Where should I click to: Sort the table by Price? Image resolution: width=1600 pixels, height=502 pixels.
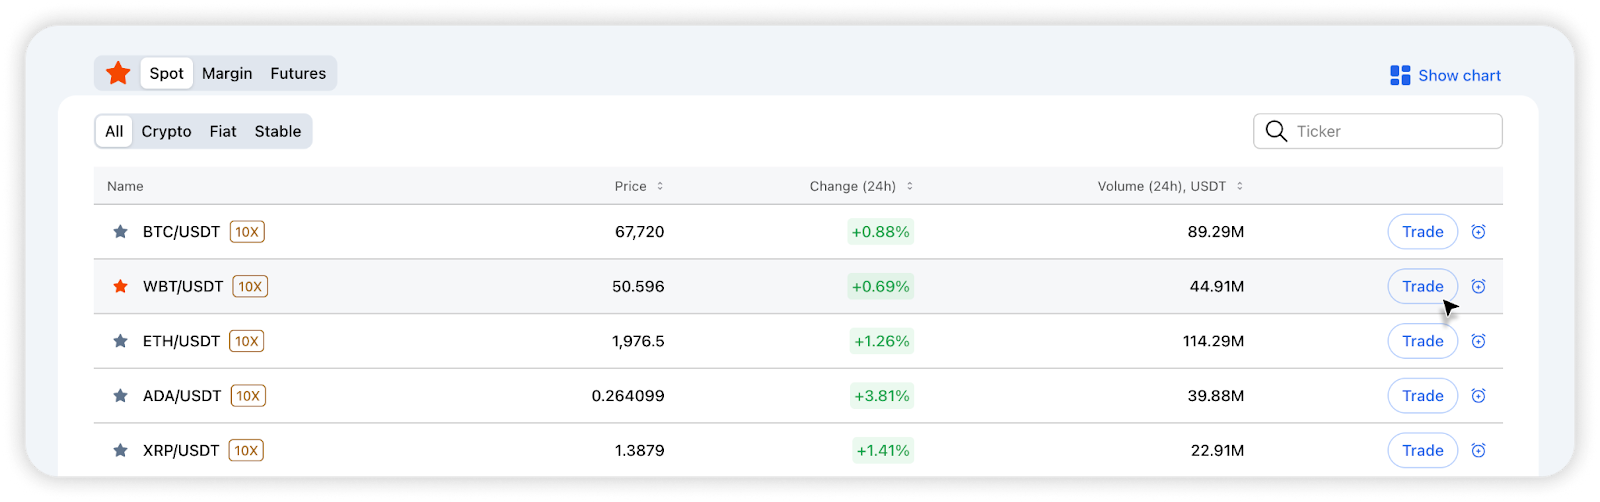[638, 186]
